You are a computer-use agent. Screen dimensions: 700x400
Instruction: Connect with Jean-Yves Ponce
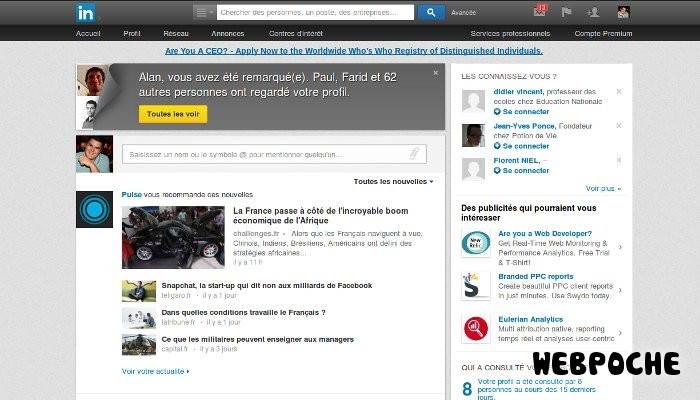tap(521, 146)
